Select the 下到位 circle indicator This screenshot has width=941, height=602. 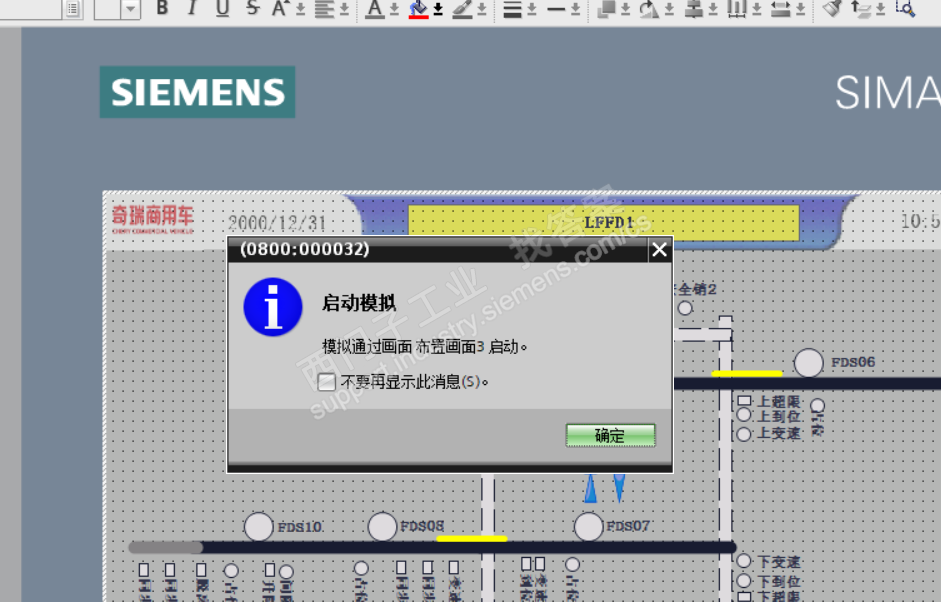pos(744,580)
